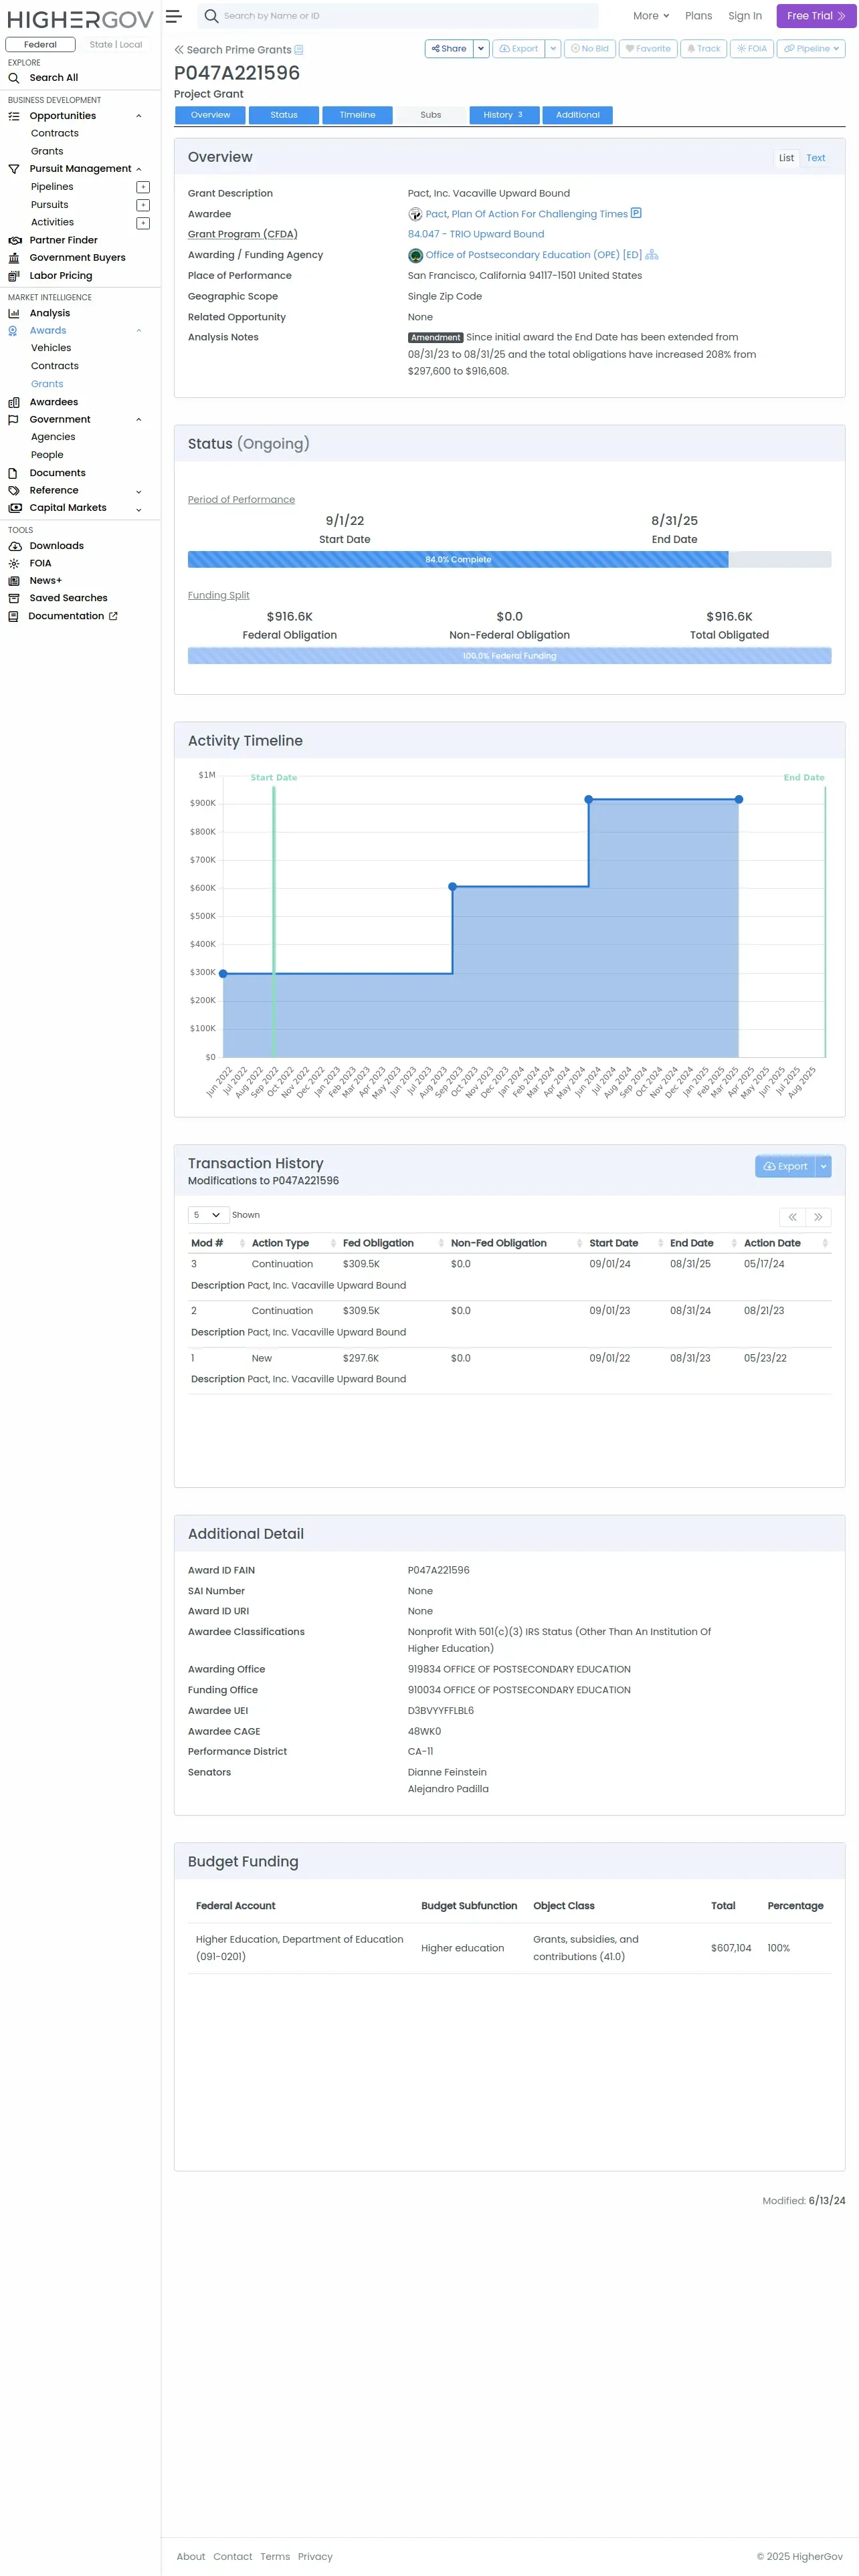Click the Documentation book icon
The width and height of the screenshot is (859, 2576).
pos(13,617)
